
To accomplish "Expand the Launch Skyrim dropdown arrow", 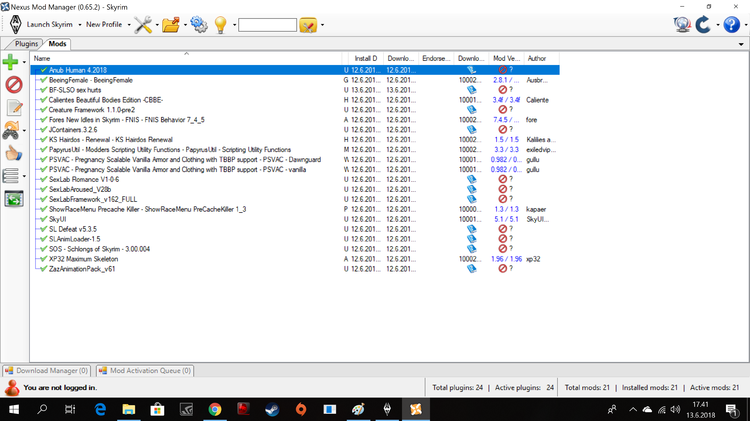I will [79, 25].
